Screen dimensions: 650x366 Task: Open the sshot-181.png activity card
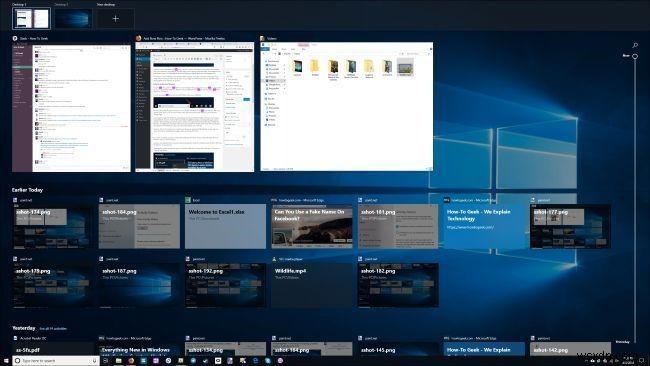tap(398, 226)
